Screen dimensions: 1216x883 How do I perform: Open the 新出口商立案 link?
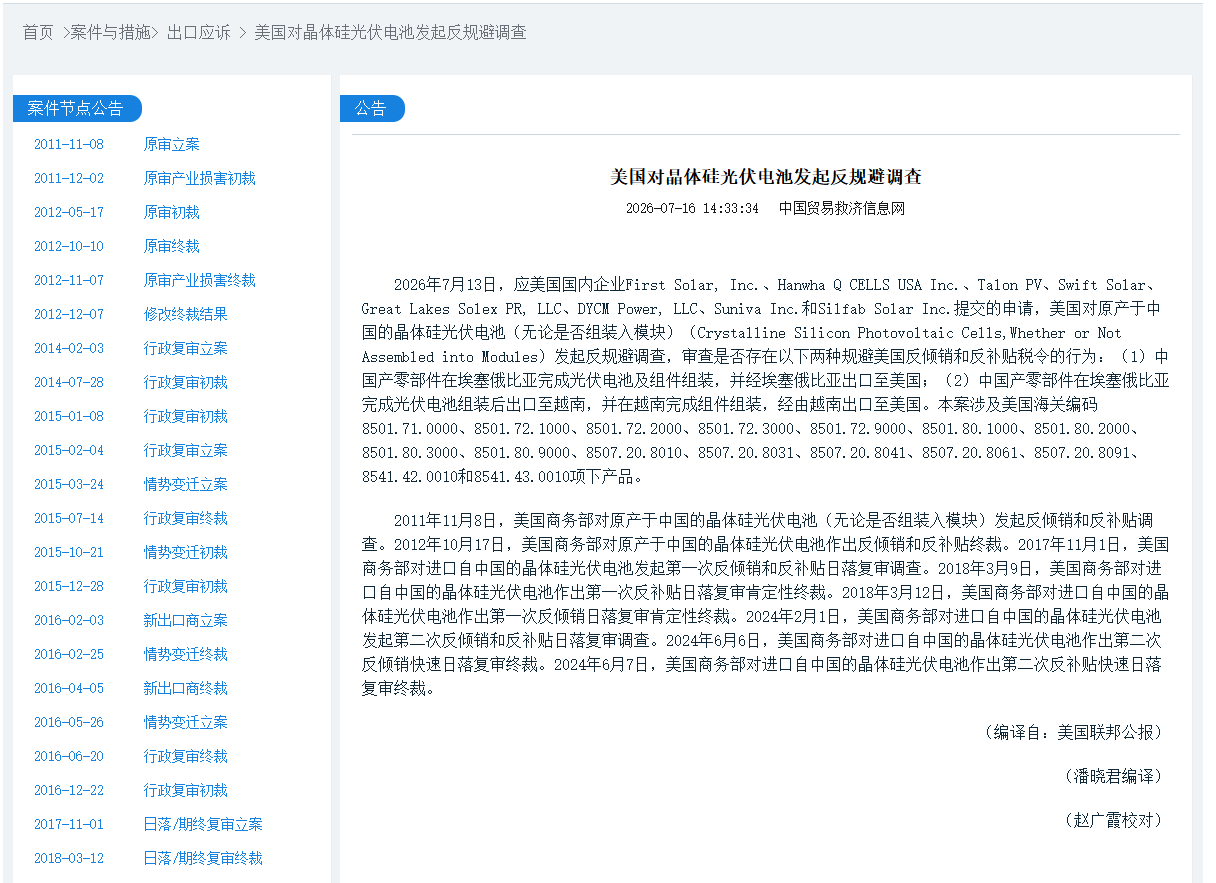(x=186, y=620)
